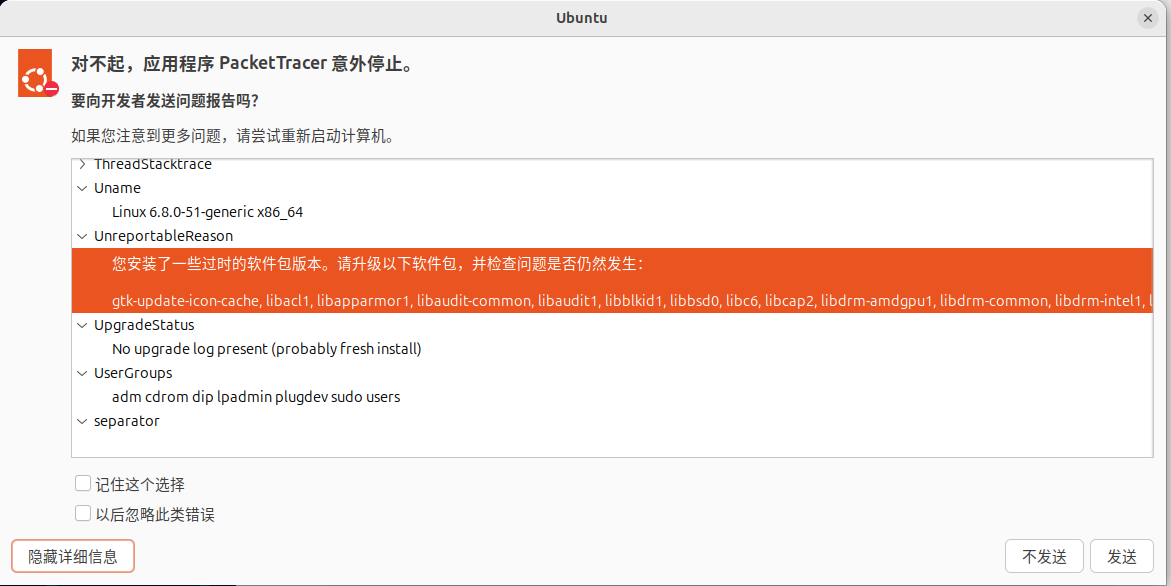This screenshot has width=1171, height=586.
Task: Click the 不发送 button
Action: [x=1044, y=556]
